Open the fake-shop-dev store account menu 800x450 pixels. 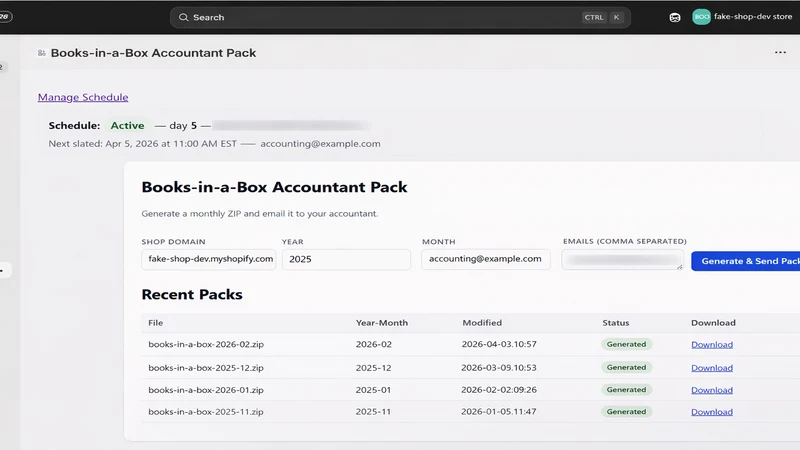[x=742, y=17]
